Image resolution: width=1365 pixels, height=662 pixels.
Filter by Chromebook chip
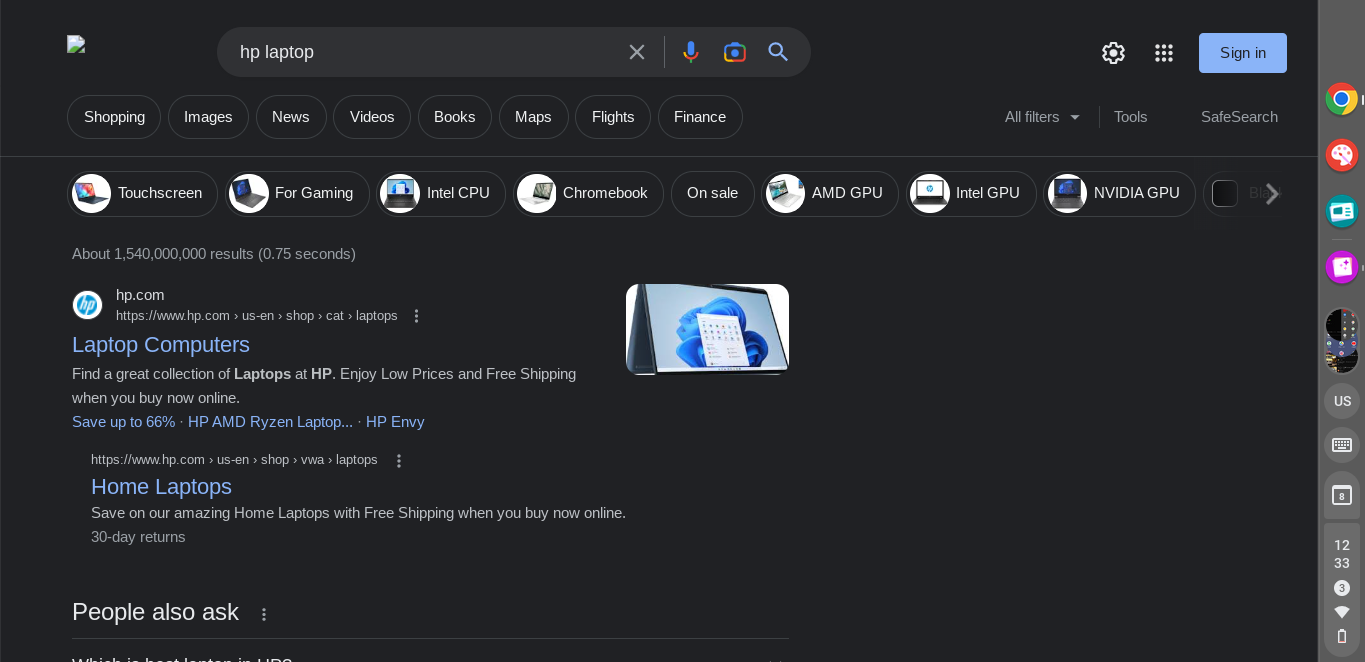(588, 194)
